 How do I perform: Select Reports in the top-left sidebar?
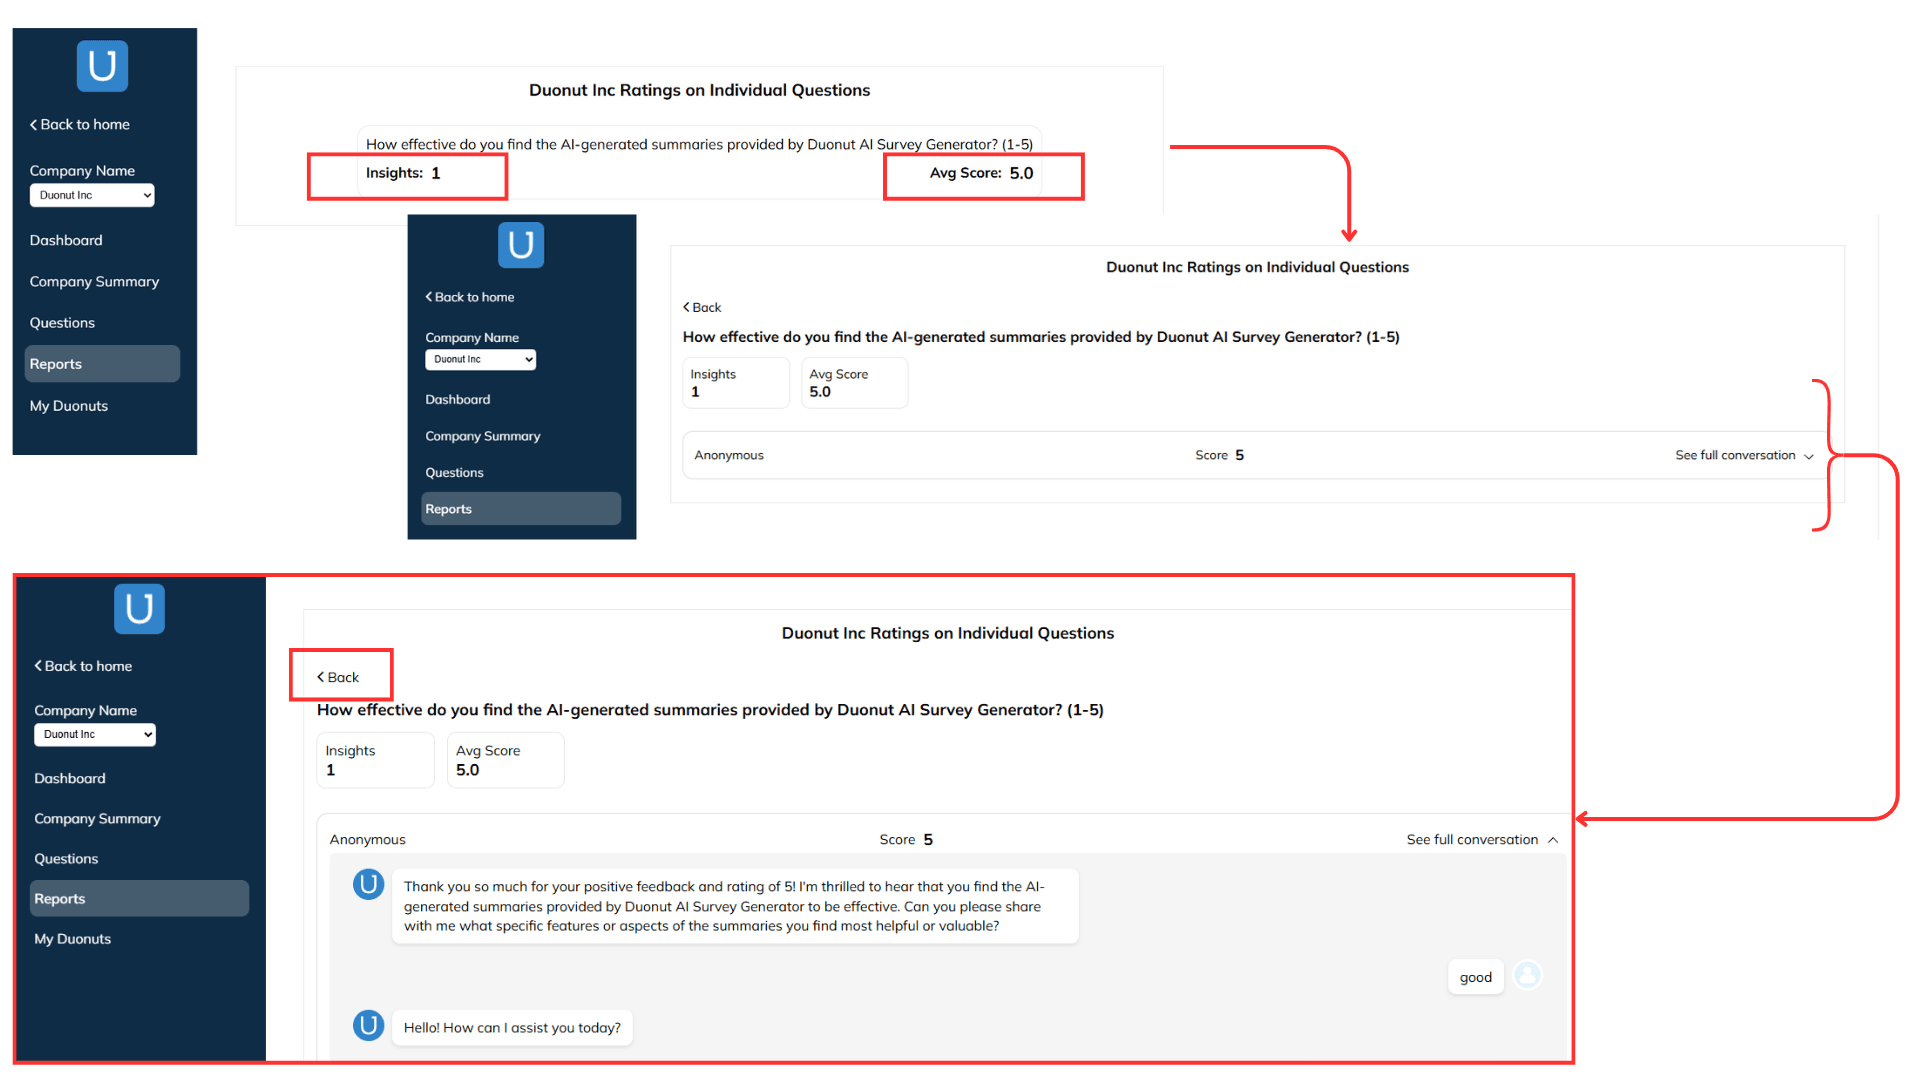(x=56, y=364)
